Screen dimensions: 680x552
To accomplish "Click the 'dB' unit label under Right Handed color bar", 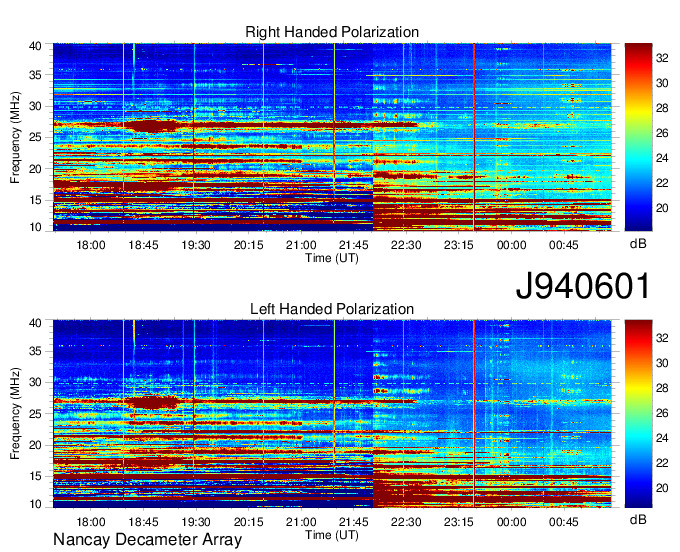I will point(638,244).
